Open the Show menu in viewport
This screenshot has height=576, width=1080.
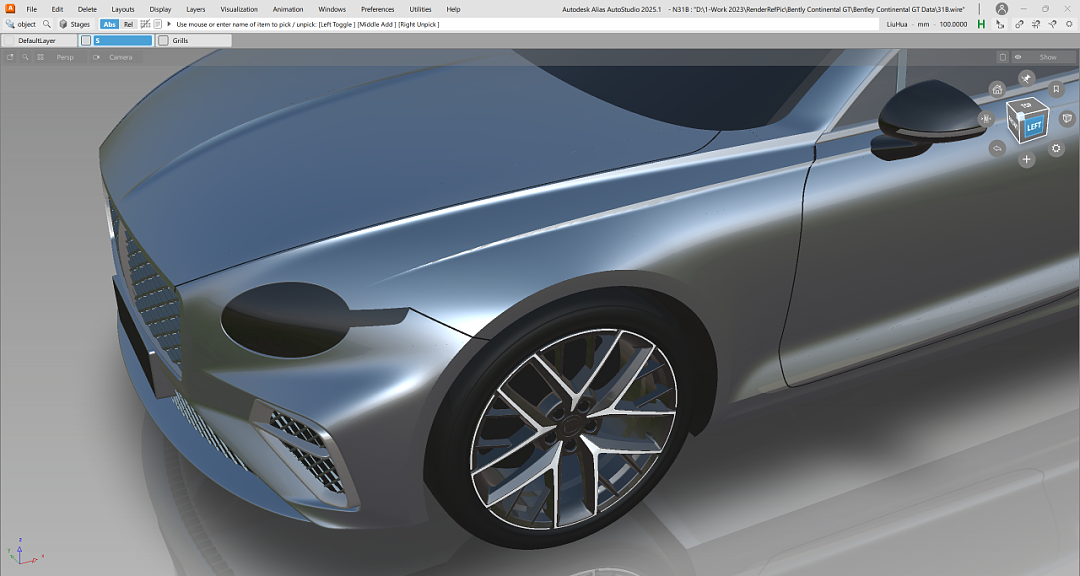point(1048,57)
